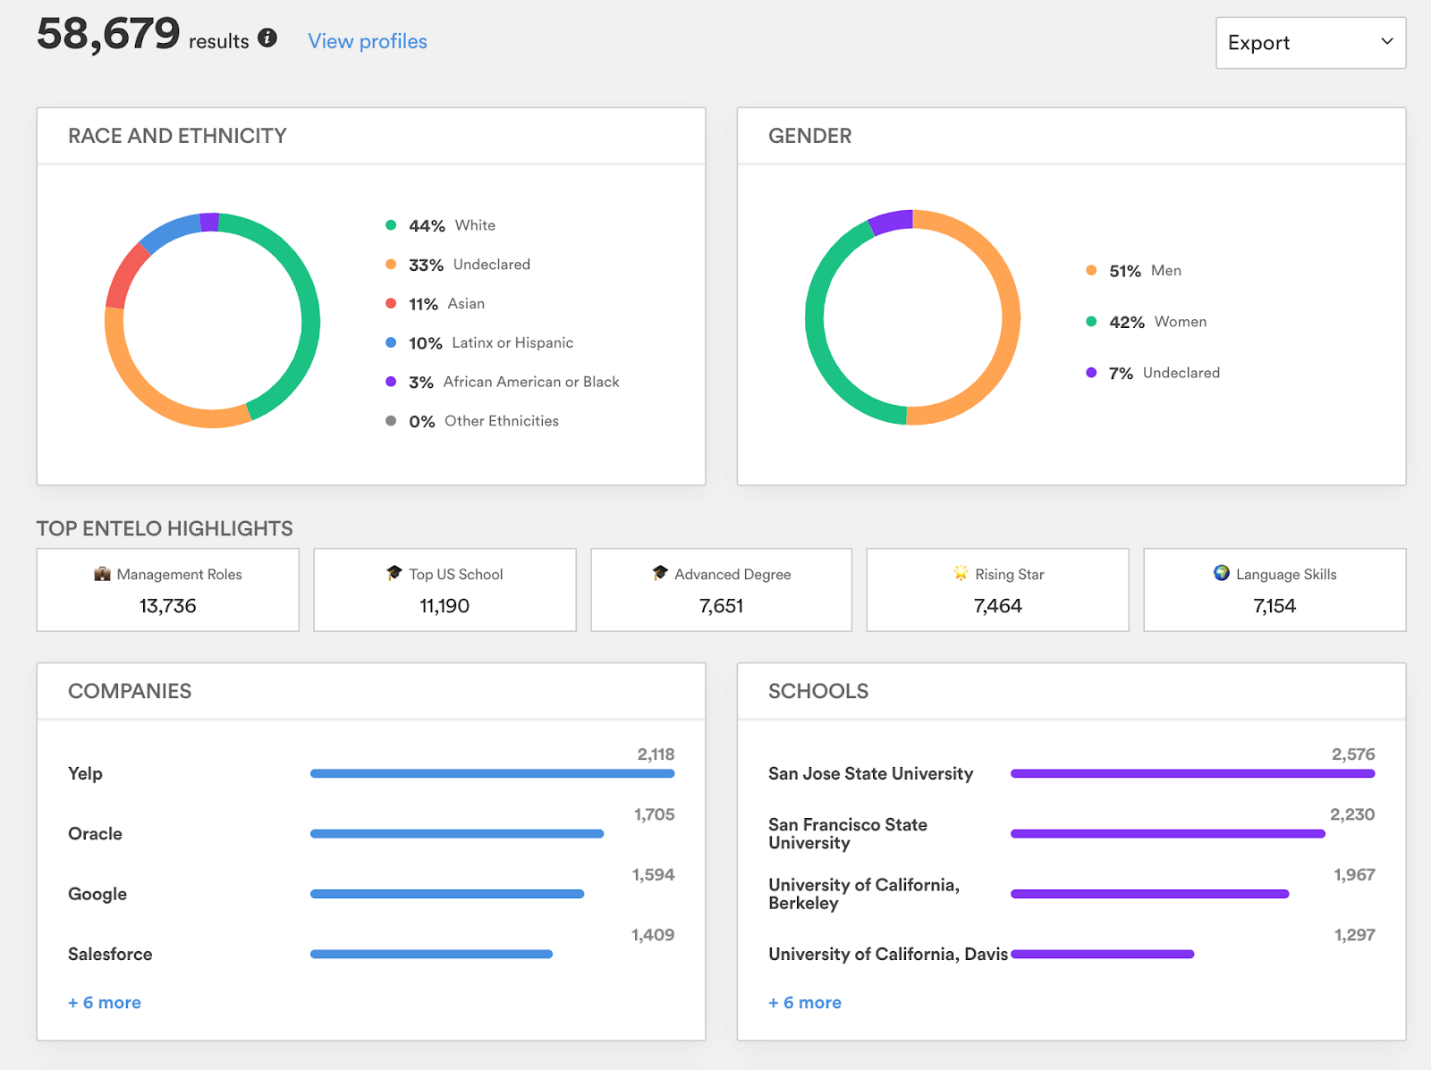This screenshot has height=1070, width=1431.
Task: Expand '+ 6 more' under Schools
Action: point(805,1002)
